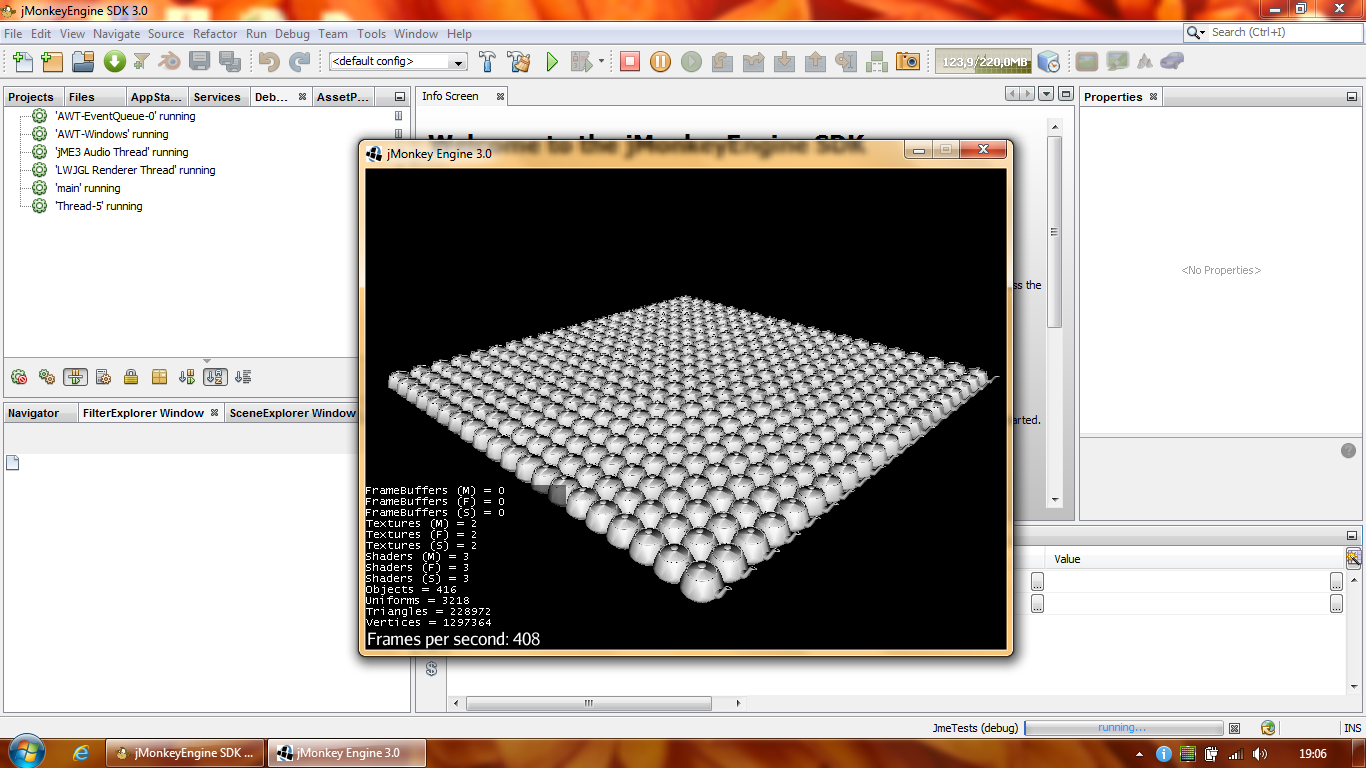Viewport: 1366px width, 768px height.
Task: Maximize the editor window group button
Action: (x=1065, y=93)
